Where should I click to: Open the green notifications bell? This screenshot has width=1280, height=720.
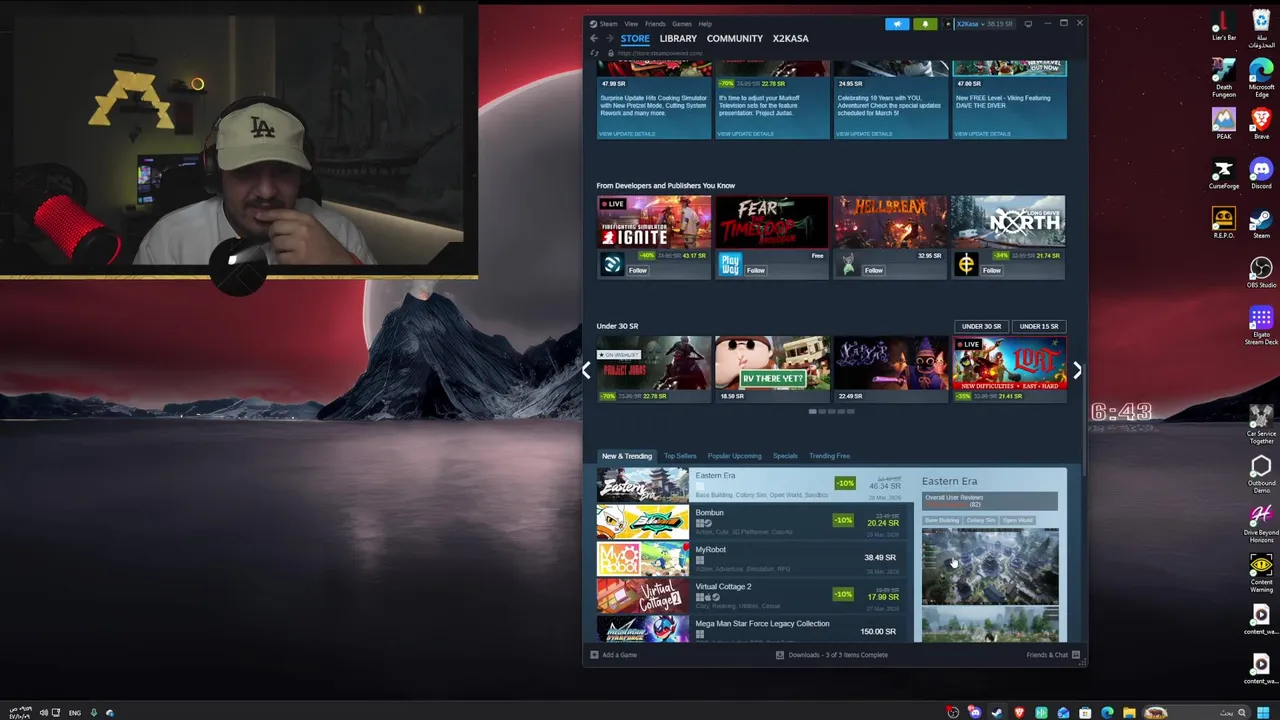pos(925,24)
